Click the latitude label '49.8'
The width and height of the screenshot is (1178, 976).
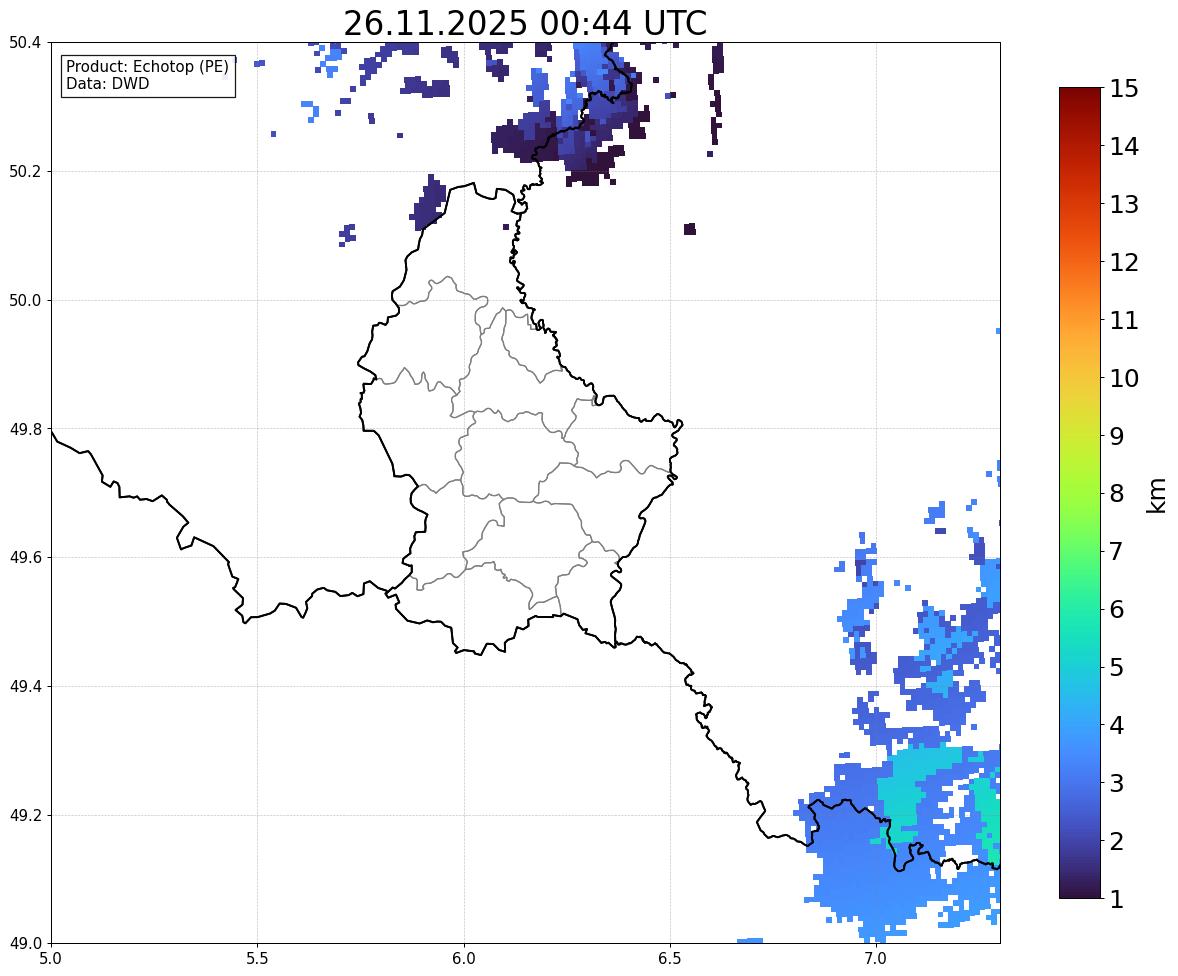click(25, 429)
